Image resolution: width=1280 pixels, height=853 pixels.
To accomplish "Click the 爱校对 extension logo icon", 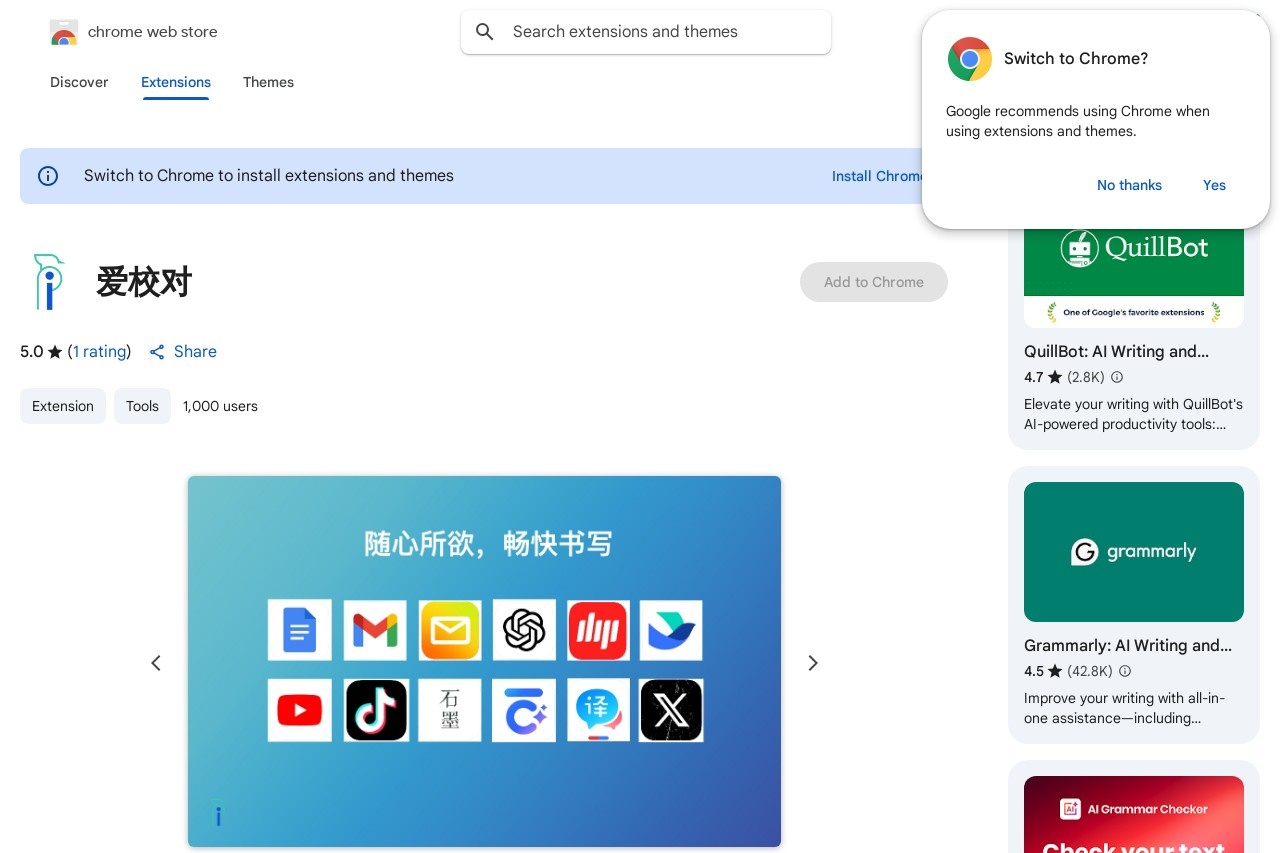I will (47, 281).
